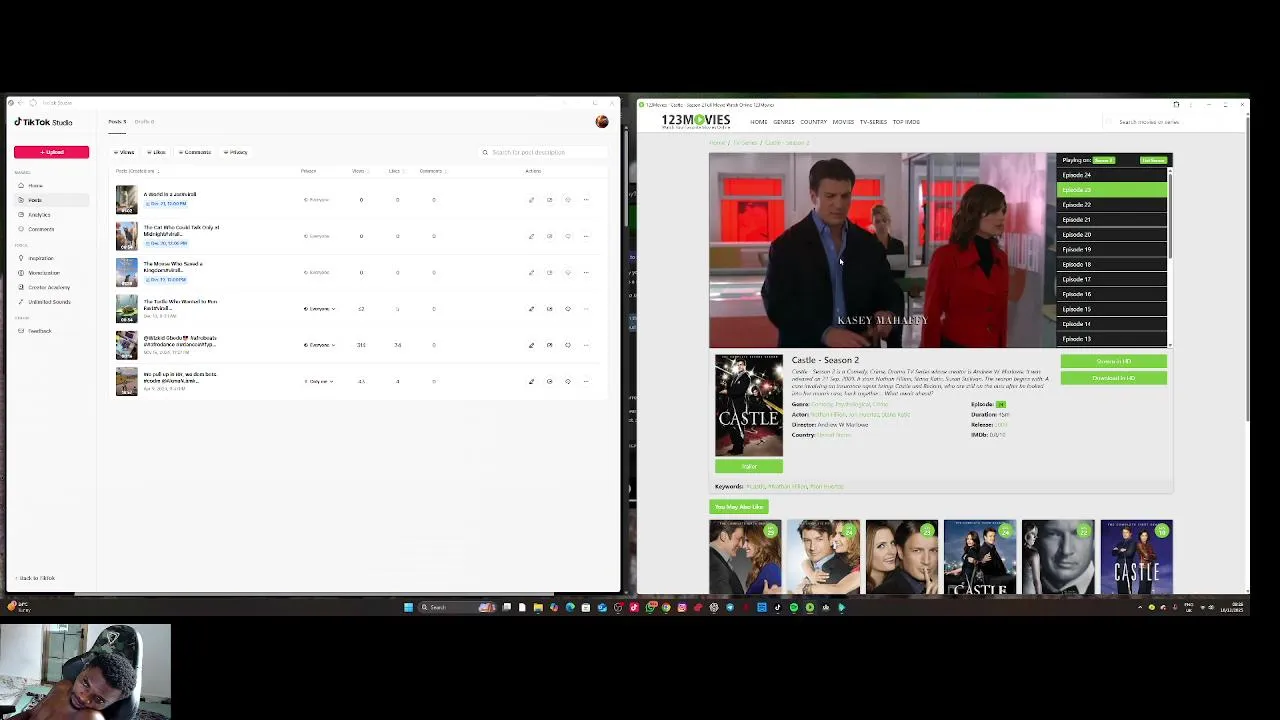1280x720 pixels.
Task: Open MOVIES menu on 123Movies
Action: (843, 122)
